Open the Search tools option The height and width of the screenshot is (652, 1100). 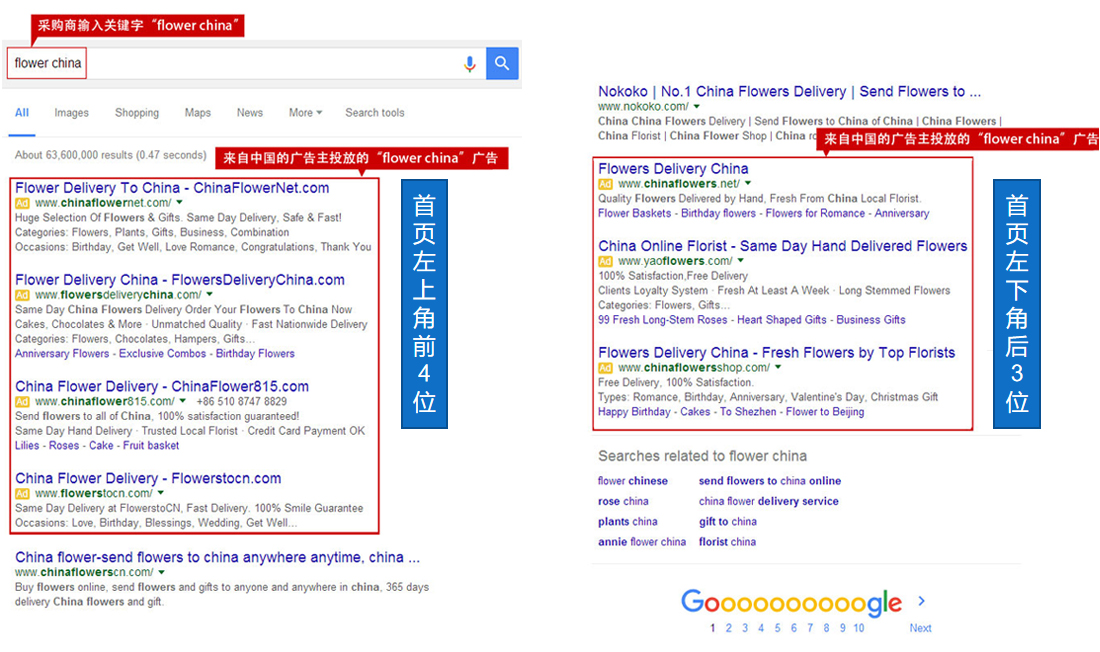coord(375,113)
